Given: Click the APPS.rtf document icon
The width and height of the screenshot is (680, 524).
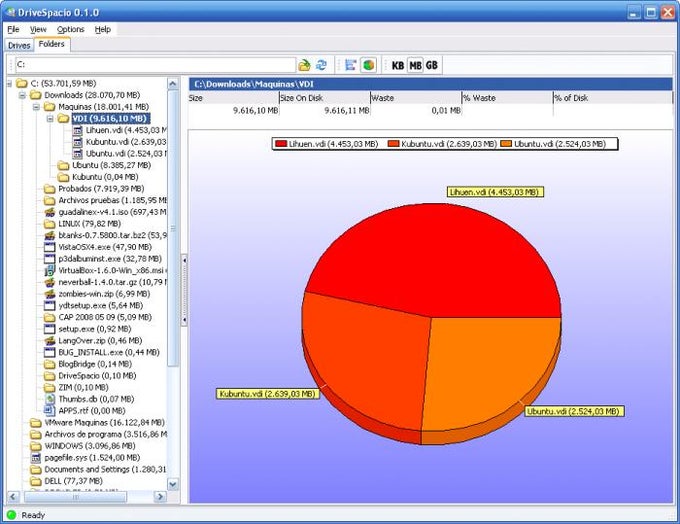Looking at the screenshot, I should click(50, 411).
